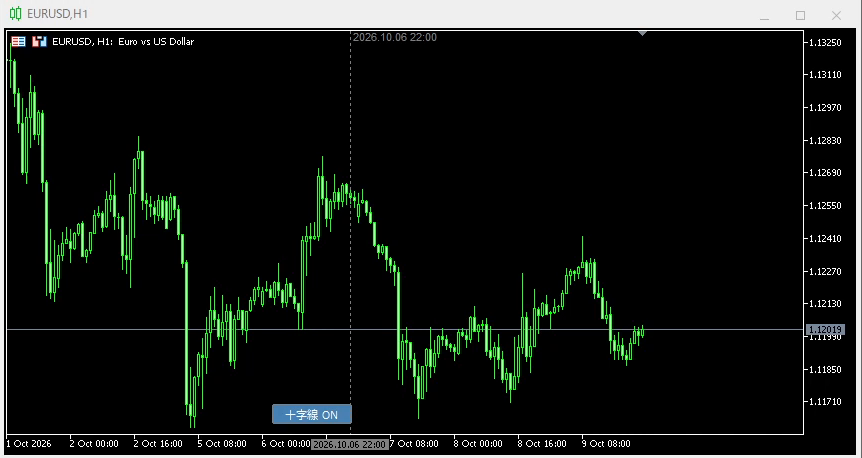Click the EURUSD, H1: Euro vs US Dollar caption

123,41
